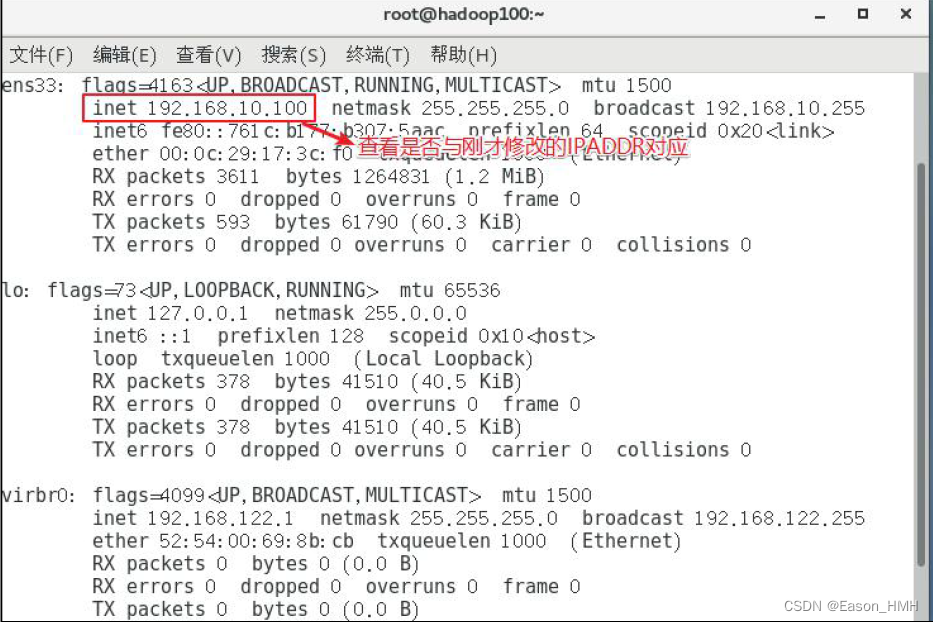Click the root@hadoop100:~ window title
The width and height of the screenshot is (933, 622).
click(x=465, y=14)
